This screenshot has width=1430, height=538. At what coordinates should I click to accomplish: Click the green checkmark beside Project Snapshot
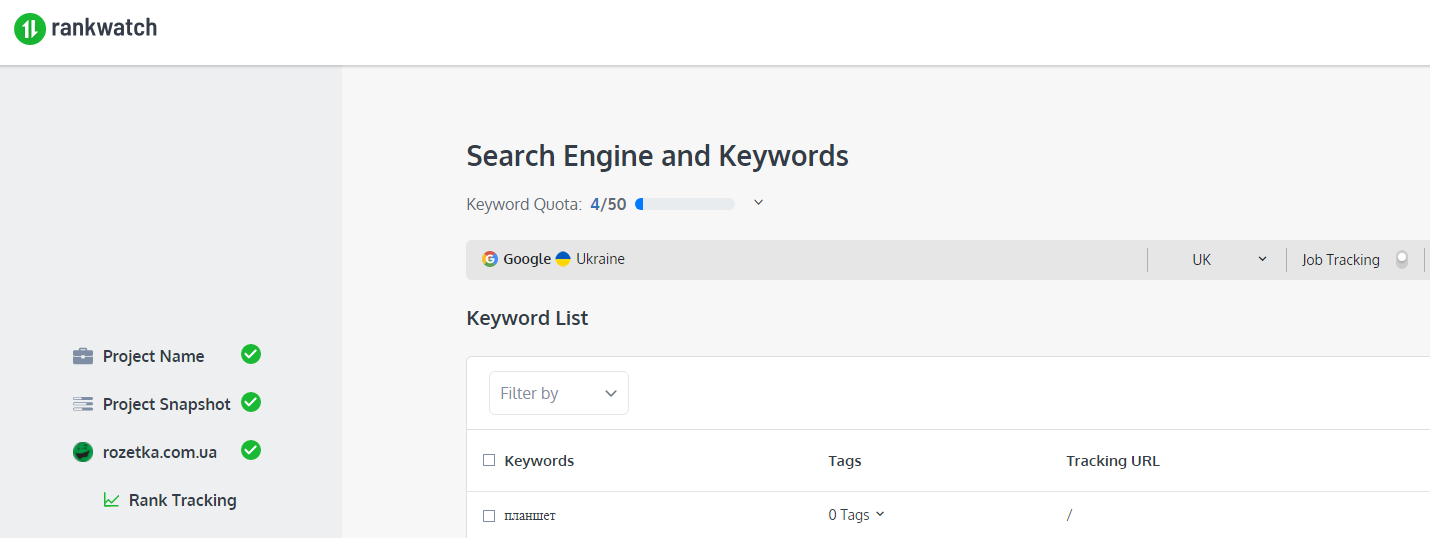(x=251, y=402)
